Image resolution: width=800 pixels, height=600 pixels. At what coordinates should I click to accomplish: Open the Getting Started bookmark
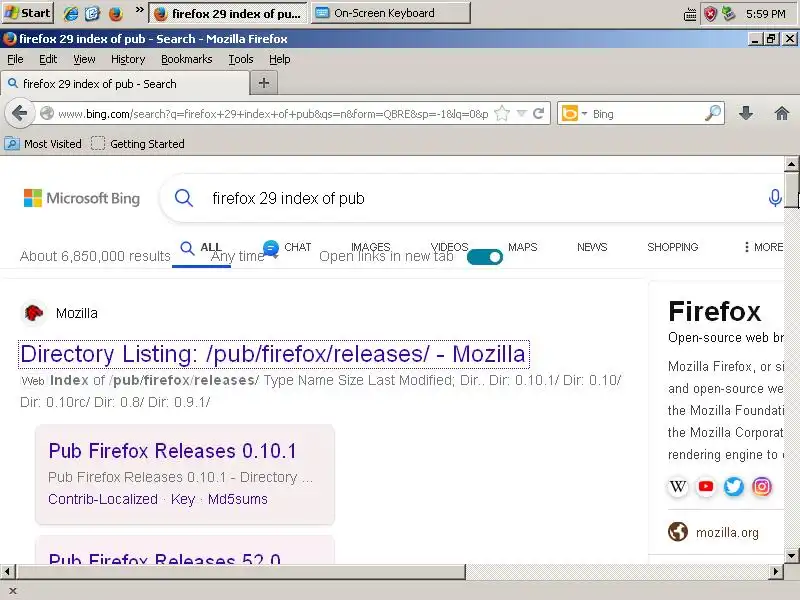[138, 144]
